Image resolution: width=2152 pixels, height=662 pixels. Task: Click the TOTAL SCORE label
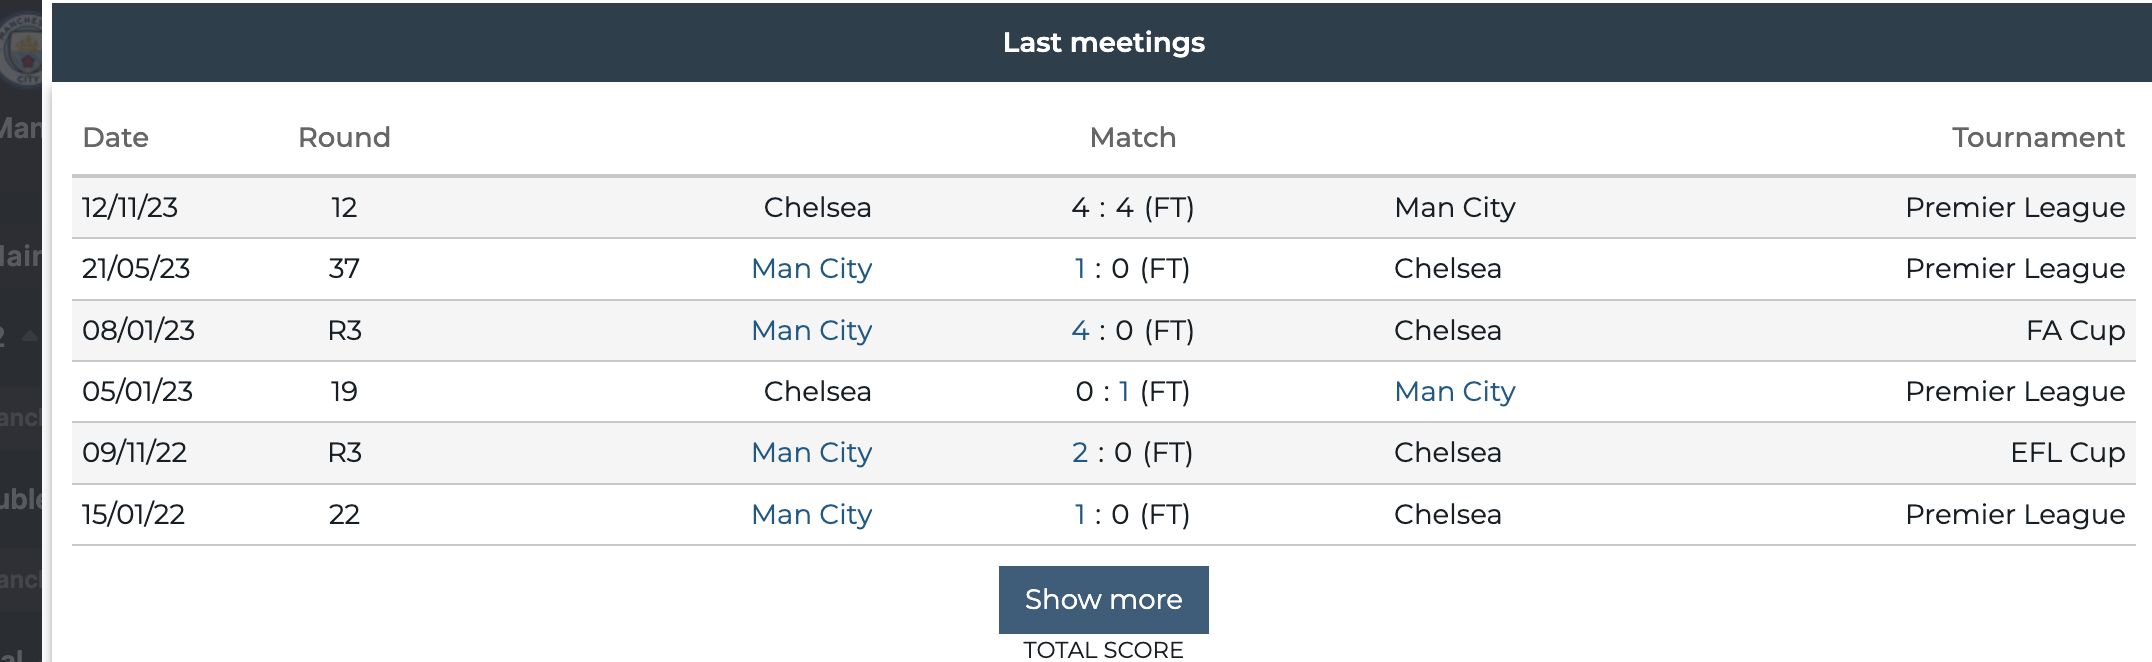(1103, 650)
